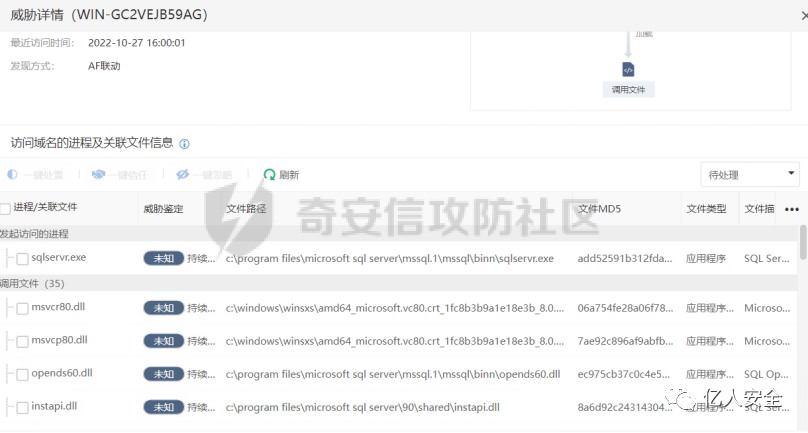Image resolution: width=808 pixels, height=433 pixels.
Task: Click the info icon beside 访问域名的进程及关联文件信息
Action: tap(184, 144)
